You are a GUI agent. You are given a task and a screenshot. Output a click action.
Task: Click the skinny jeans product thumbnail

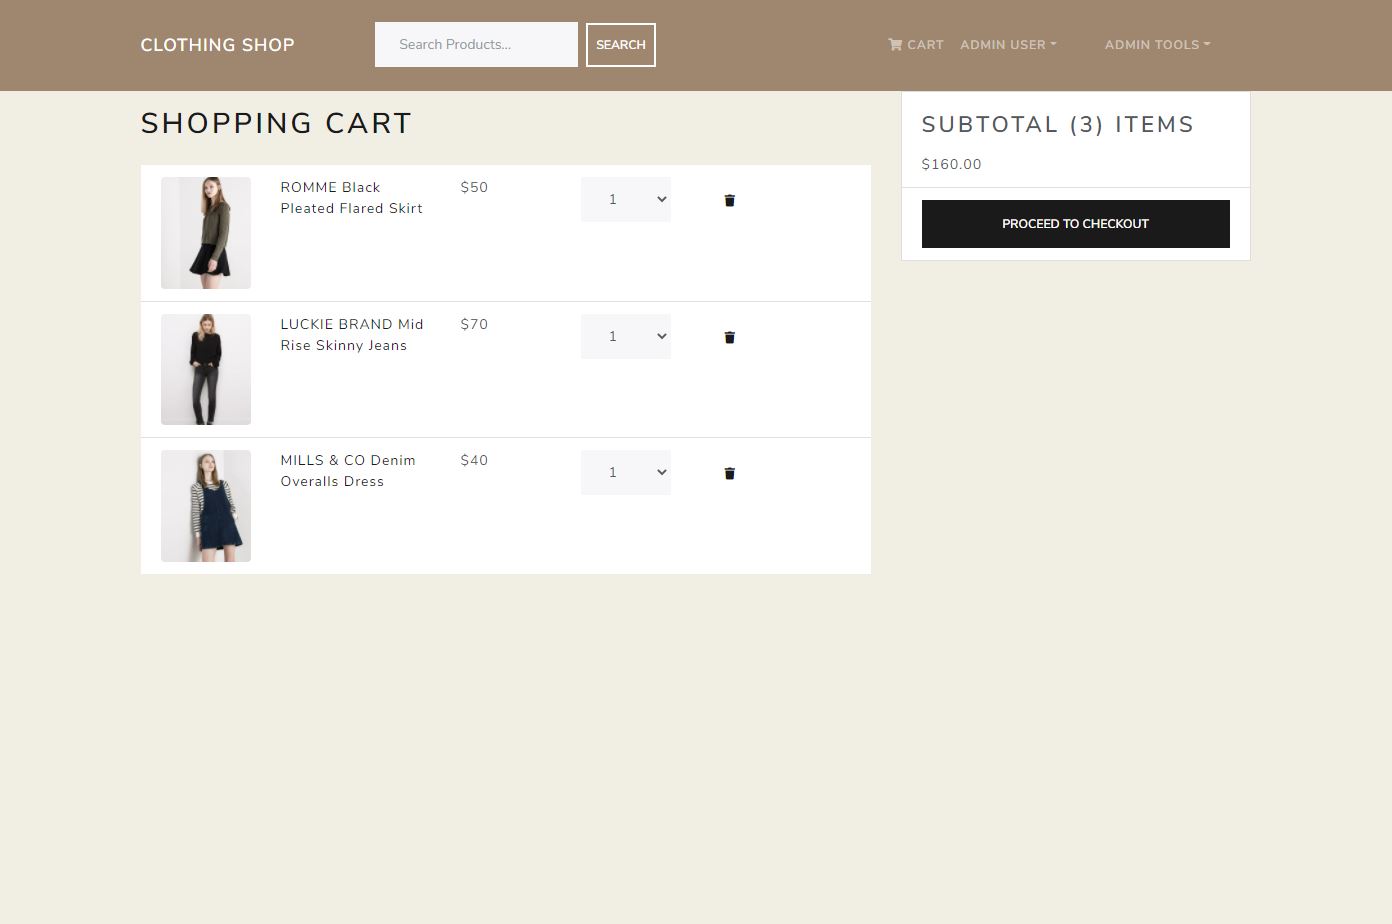(206, 369)
